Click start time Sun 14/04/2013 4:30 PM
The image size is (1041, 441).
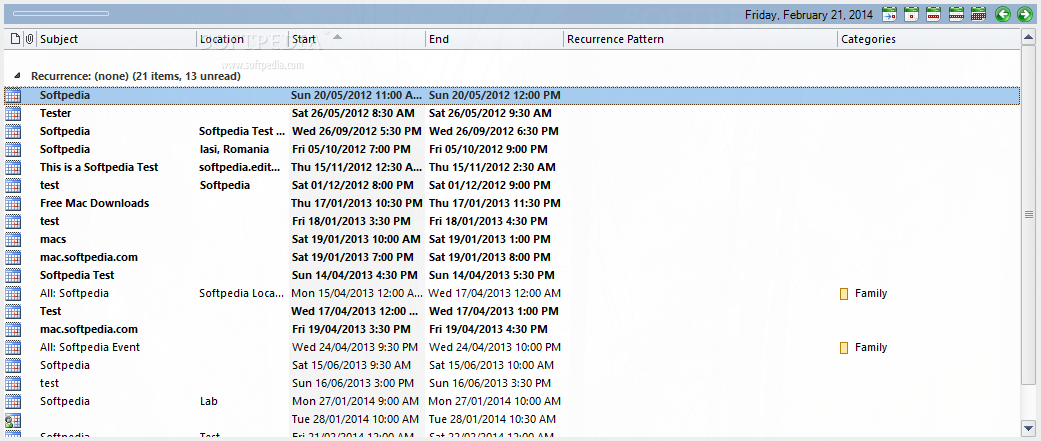click(x=355, y=275)
